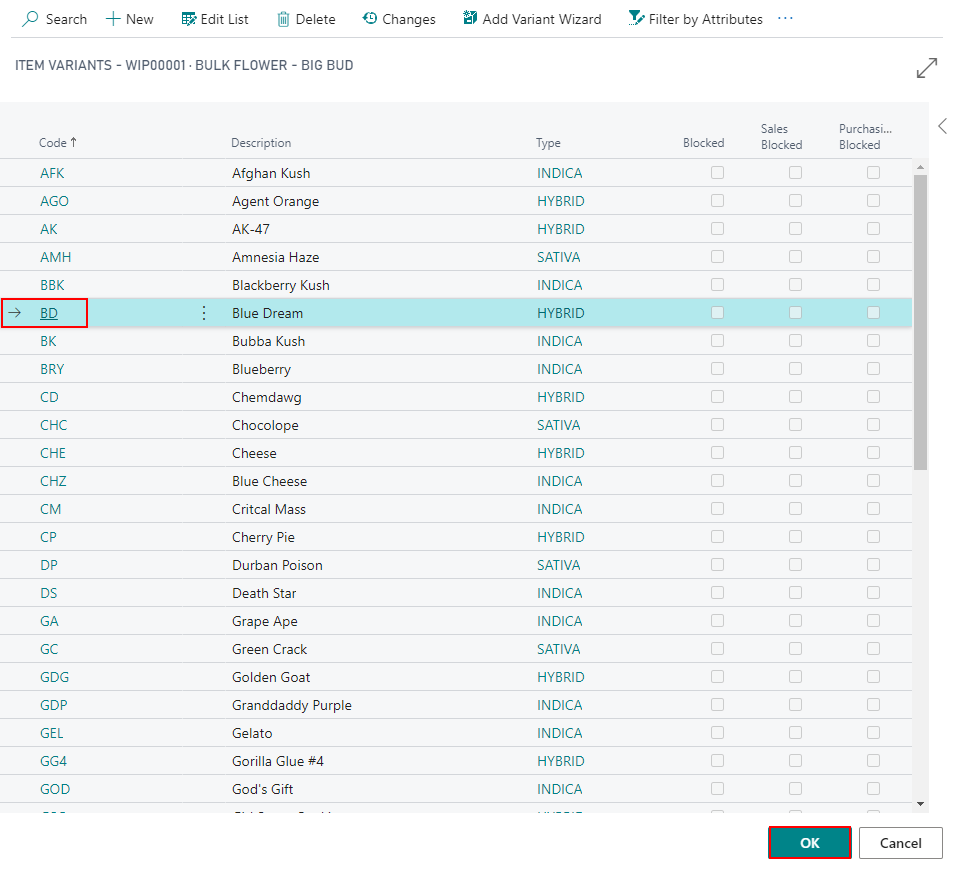This screenshot has height=870, width=953.
Task: Toggle Blocked checkbox for Afghan Kush
Action: click(x=717, y=173)
